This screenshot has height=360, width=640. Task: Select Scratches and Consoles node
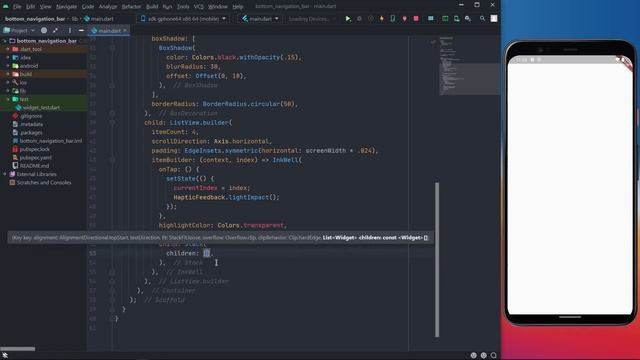tap(44, 182)
